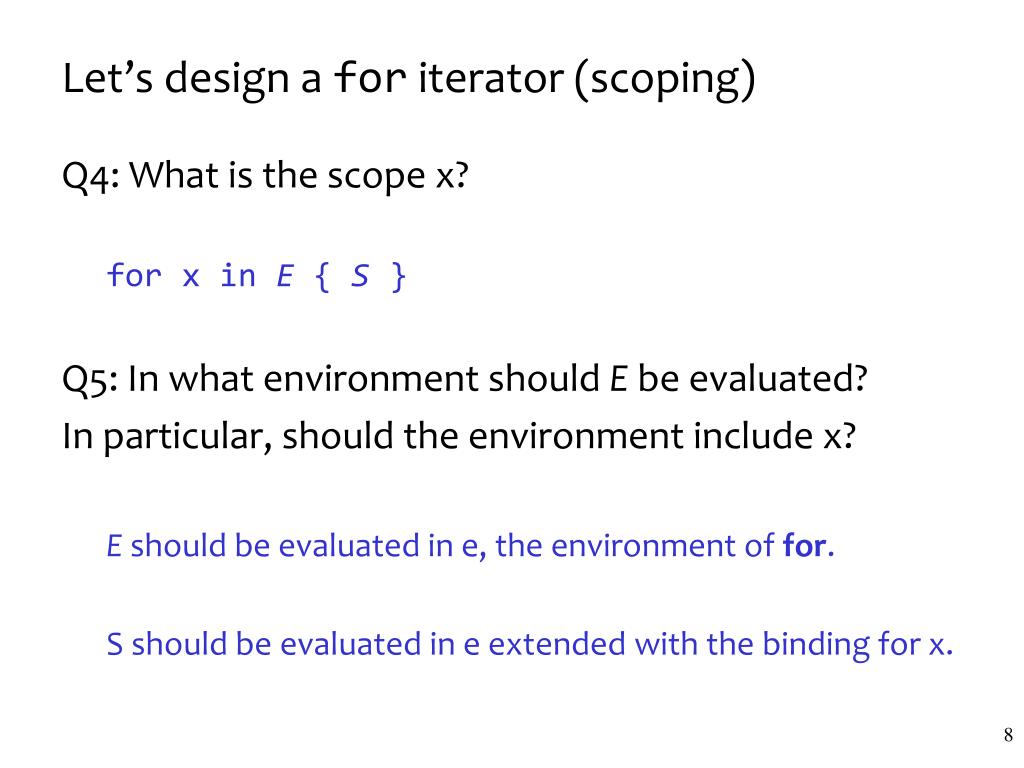Viewport: 1024px width, 768px height.
Task: Click the word 'scoping' in the title
Action: pos(664,80)
